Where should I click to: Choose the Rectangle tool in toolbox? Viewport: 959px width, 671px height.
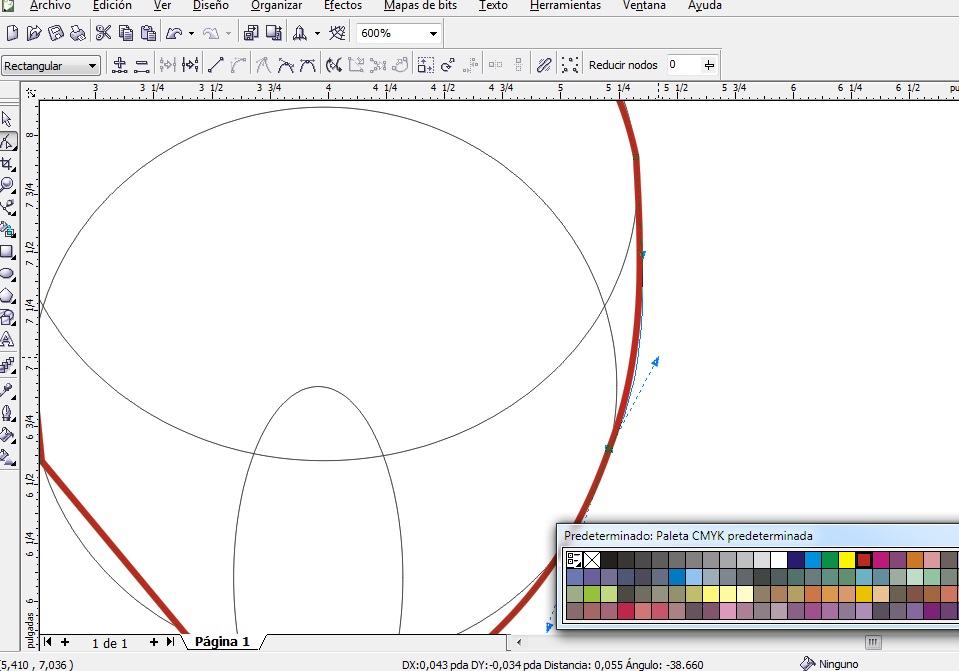coord(8,251)
